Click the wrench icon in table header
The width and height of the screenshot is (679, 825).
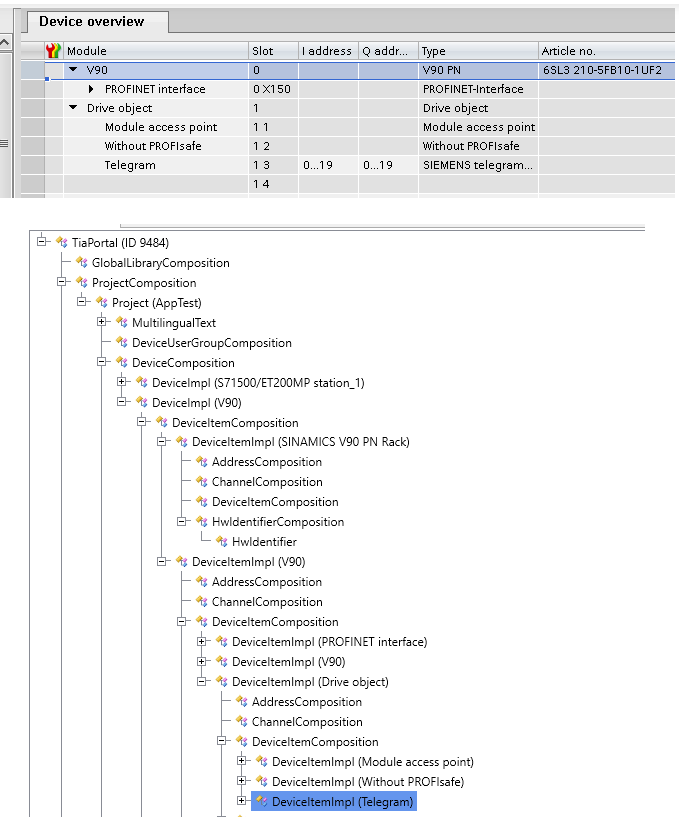pyautogui.click(x=53, y=51)
